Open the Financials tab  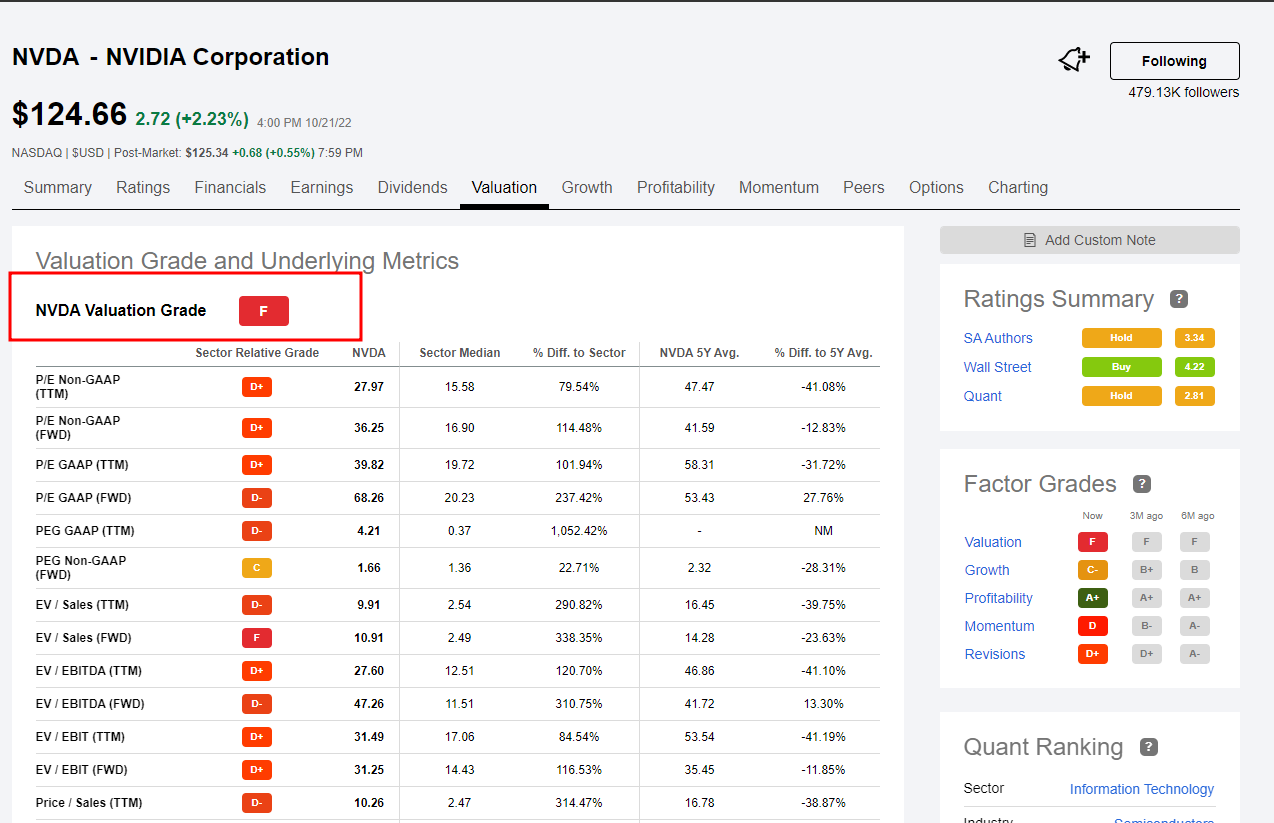230,188
